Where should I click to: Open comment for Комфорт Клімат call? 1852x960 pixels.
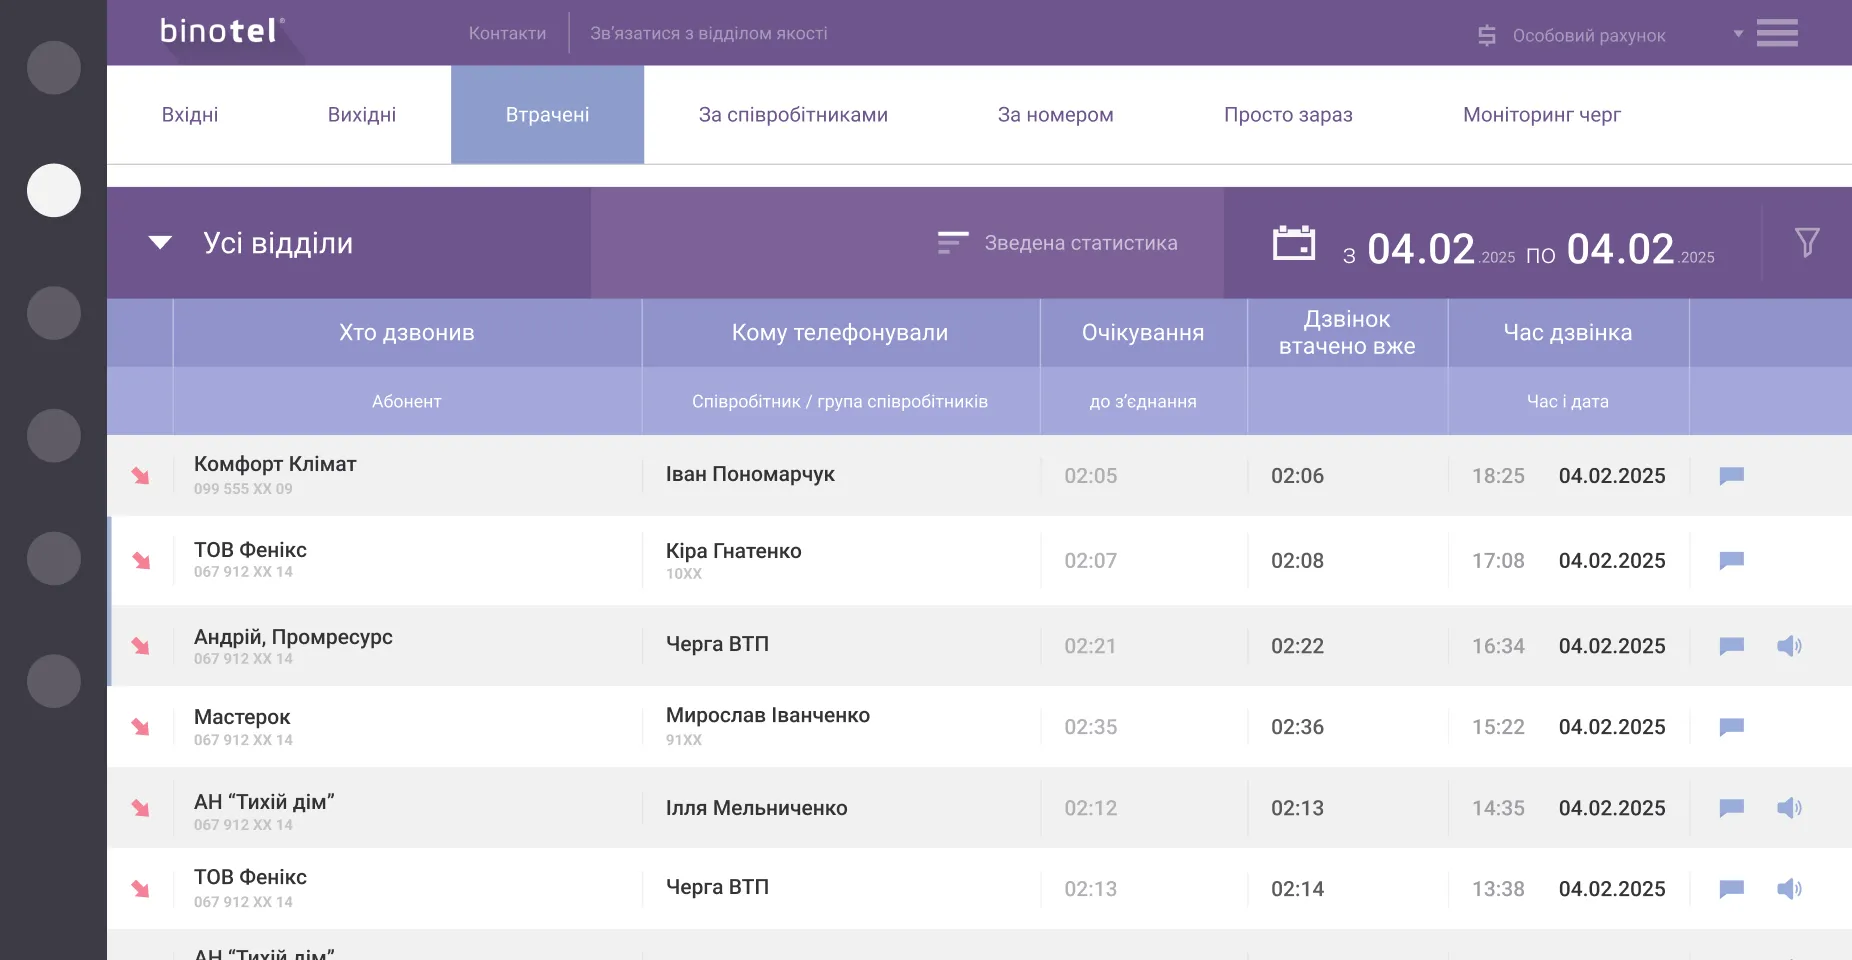tap(1731, 476)
